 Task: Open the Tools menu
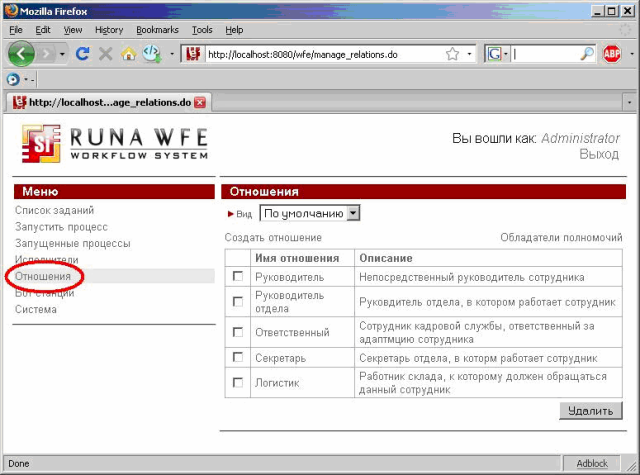[202, 30]
